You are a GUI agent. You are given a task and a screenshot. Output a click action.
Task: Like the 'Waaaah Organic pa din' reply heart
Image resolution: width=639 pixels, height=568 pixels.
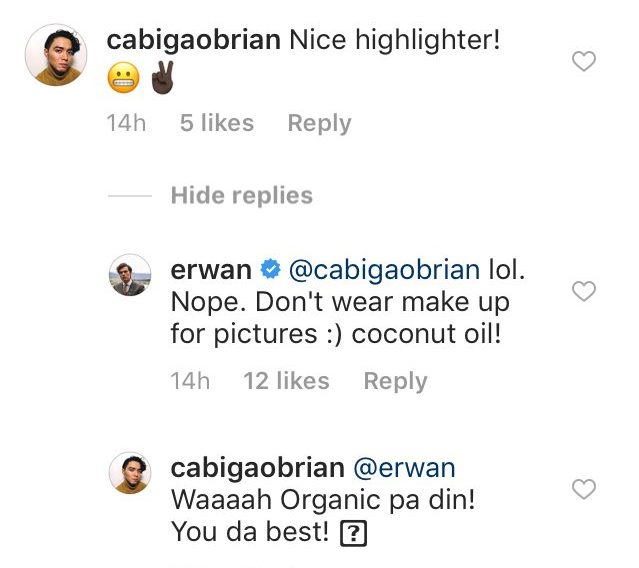[584, 489]
